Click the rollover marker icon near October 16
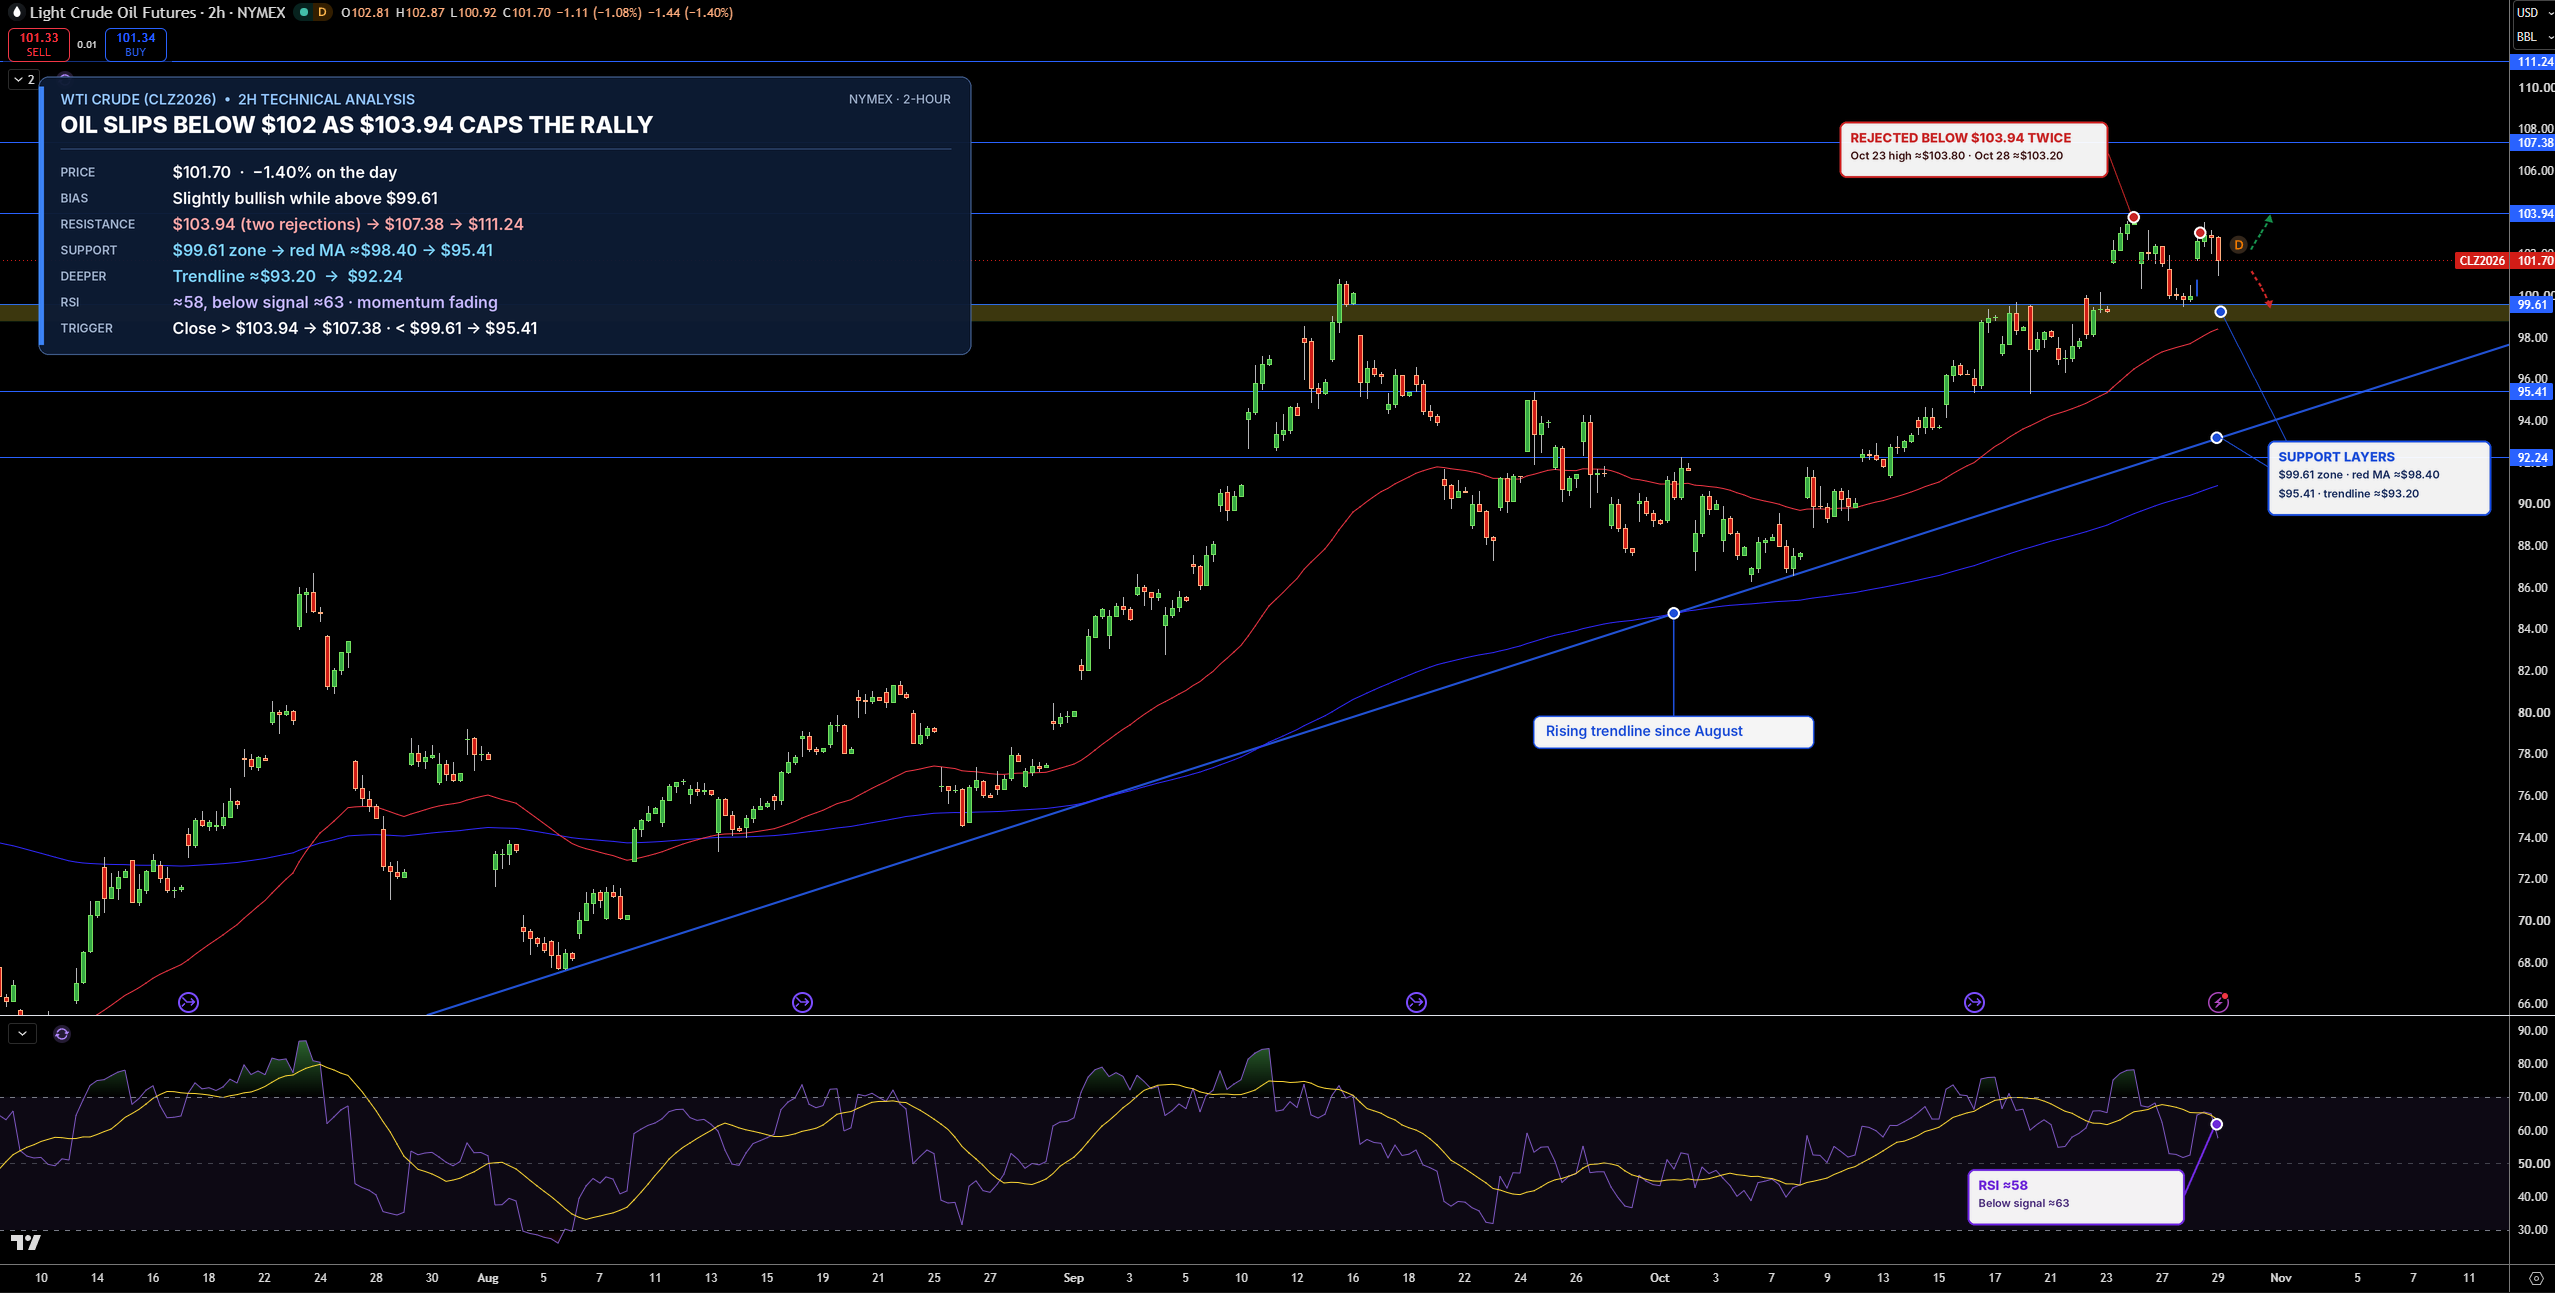This screenshot has width=2555, height=1293. pyautogui.click(x=1974, y=1002)
